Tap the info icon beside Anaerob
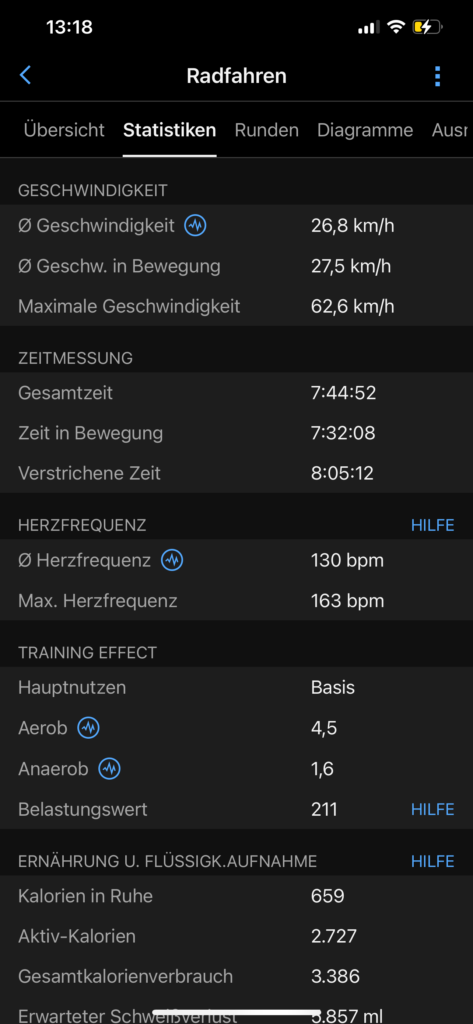 click(109, 769)
